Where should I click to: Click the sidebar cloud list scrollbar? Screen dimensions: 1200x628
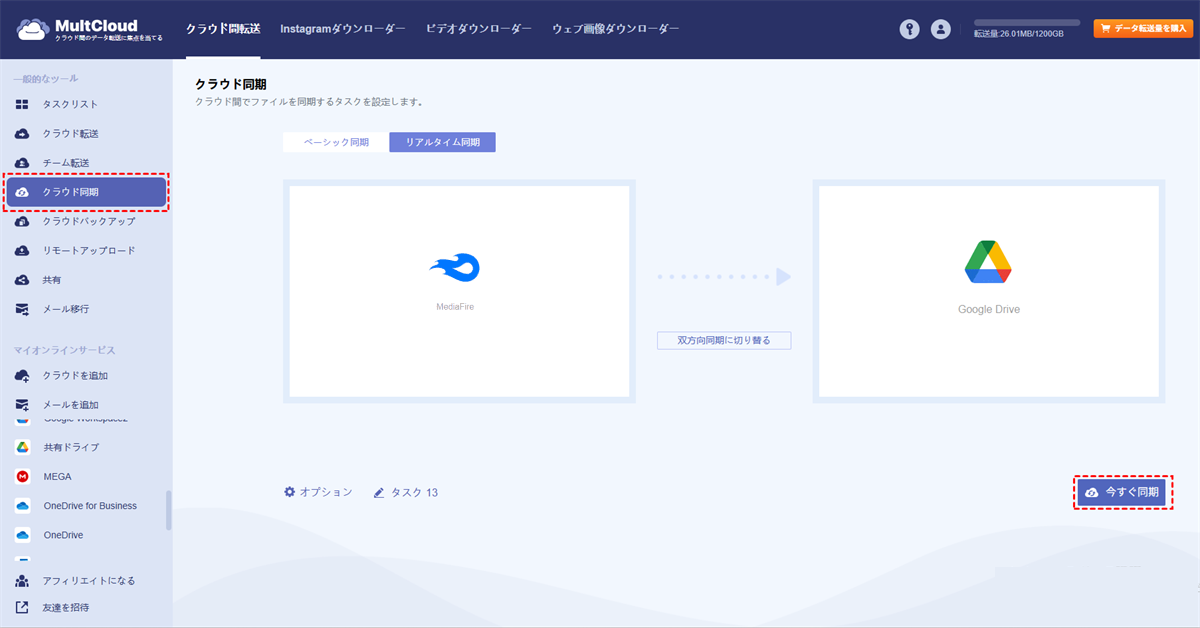click(169, 510)
